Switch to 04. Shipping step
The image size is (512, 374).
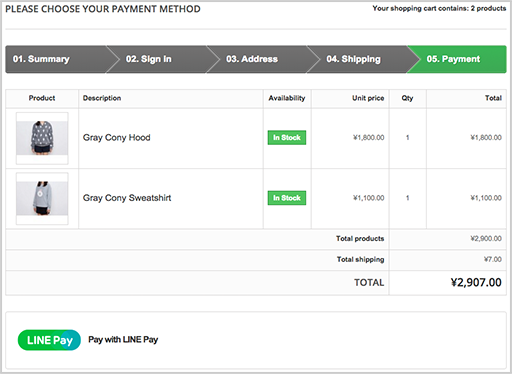353,59
